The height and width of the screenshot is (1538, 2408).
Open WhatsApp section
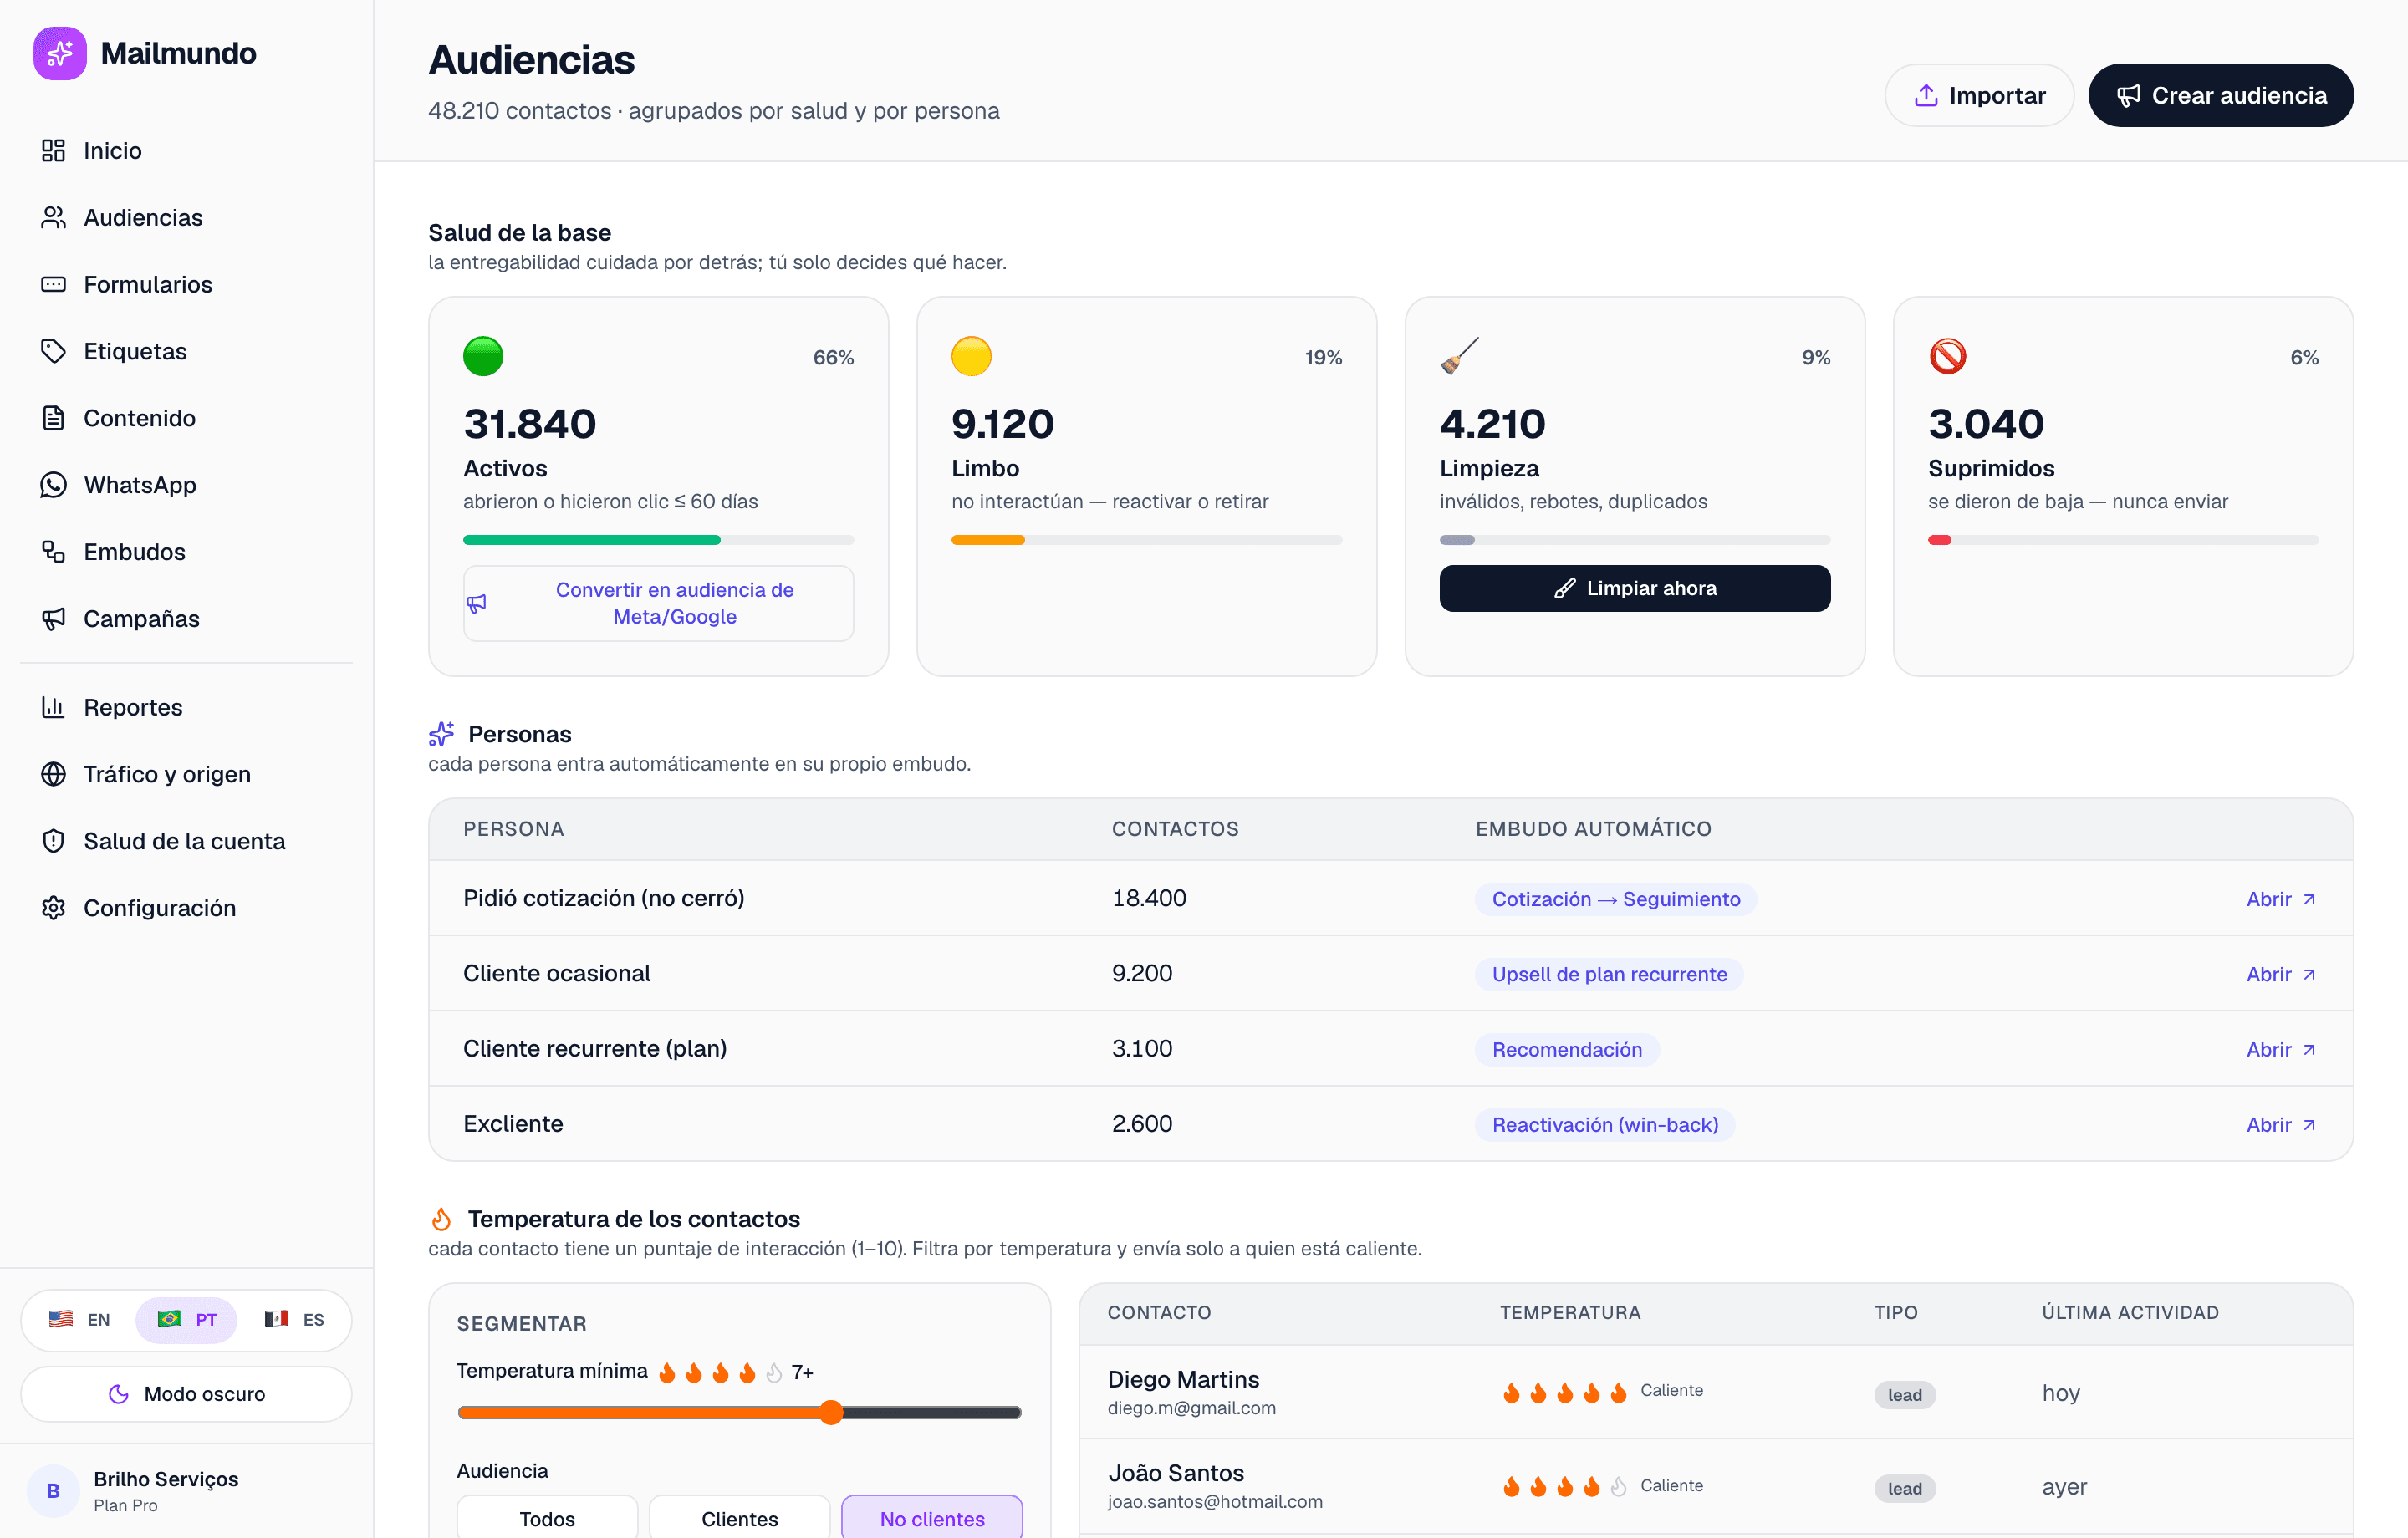[x=186, y=485]
